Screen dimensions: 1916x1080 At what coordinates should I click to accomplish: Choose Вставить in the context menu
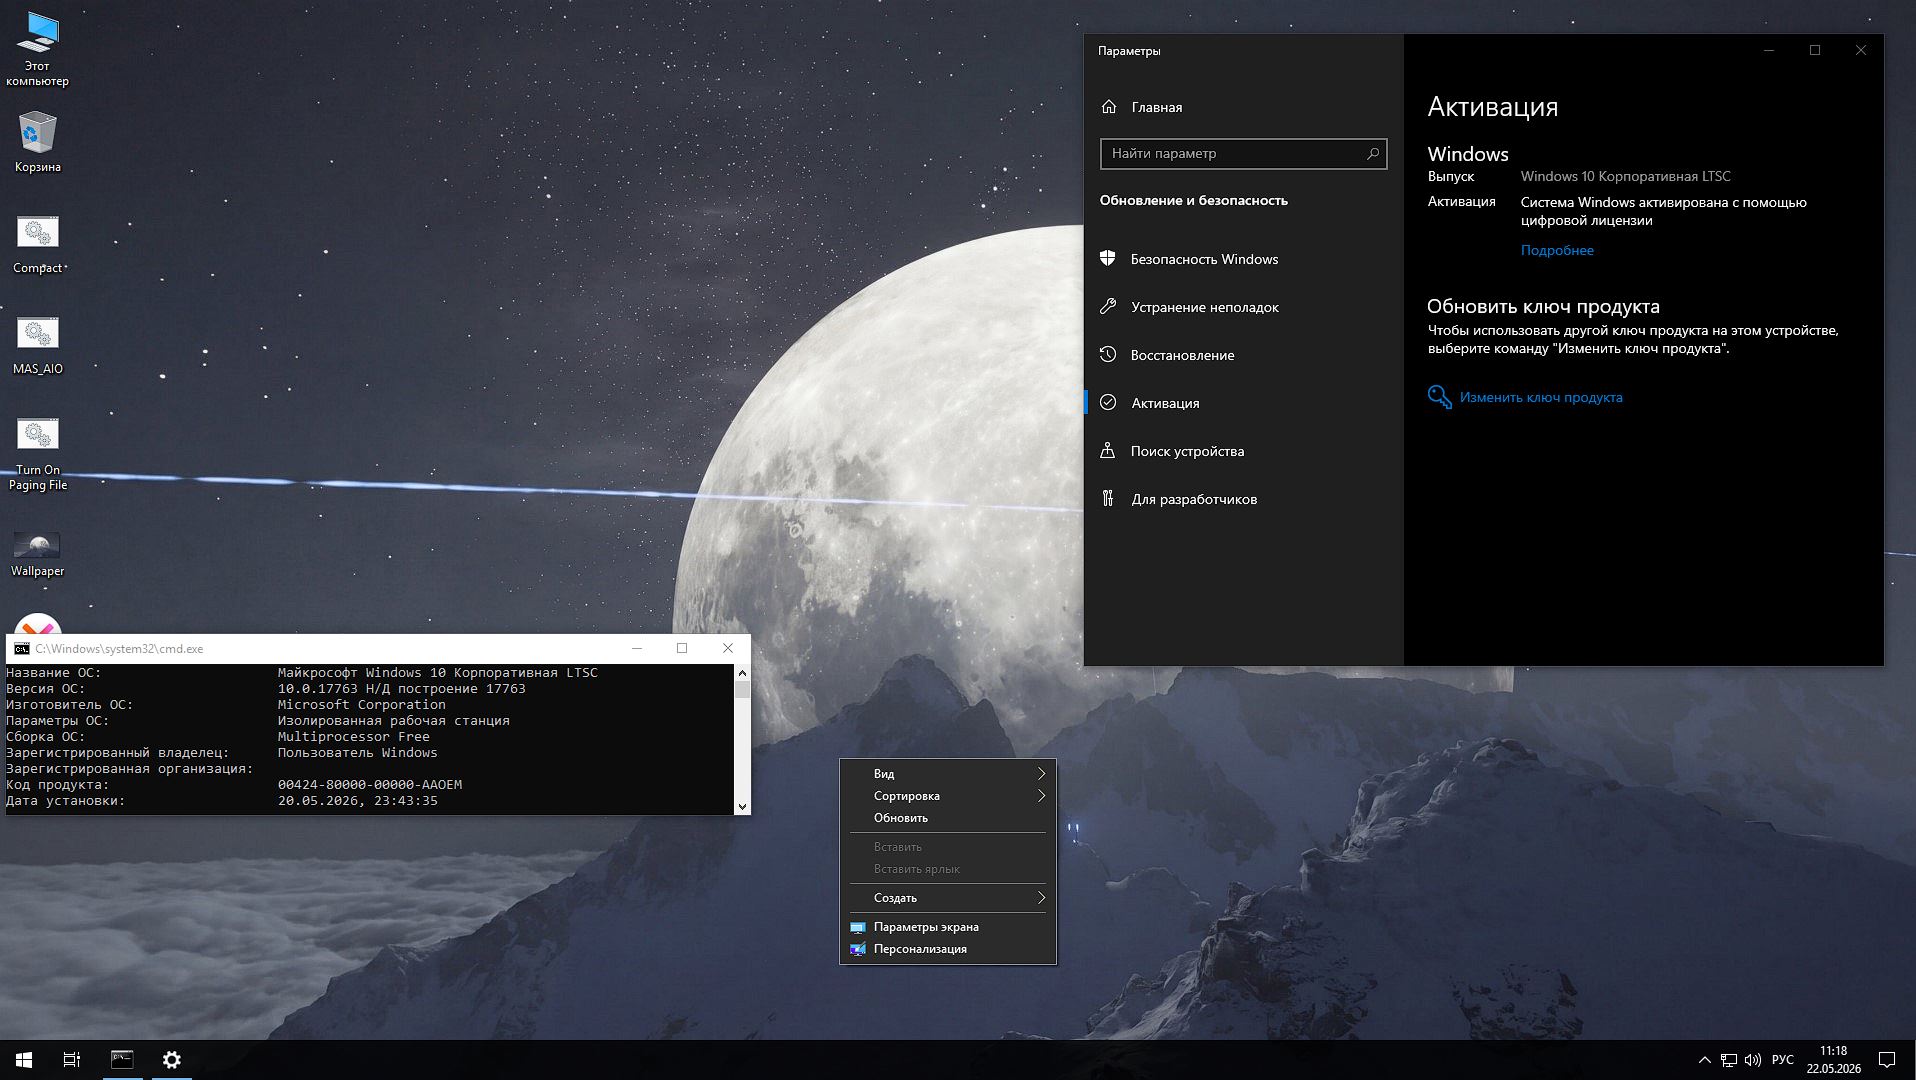click(947, 847)
